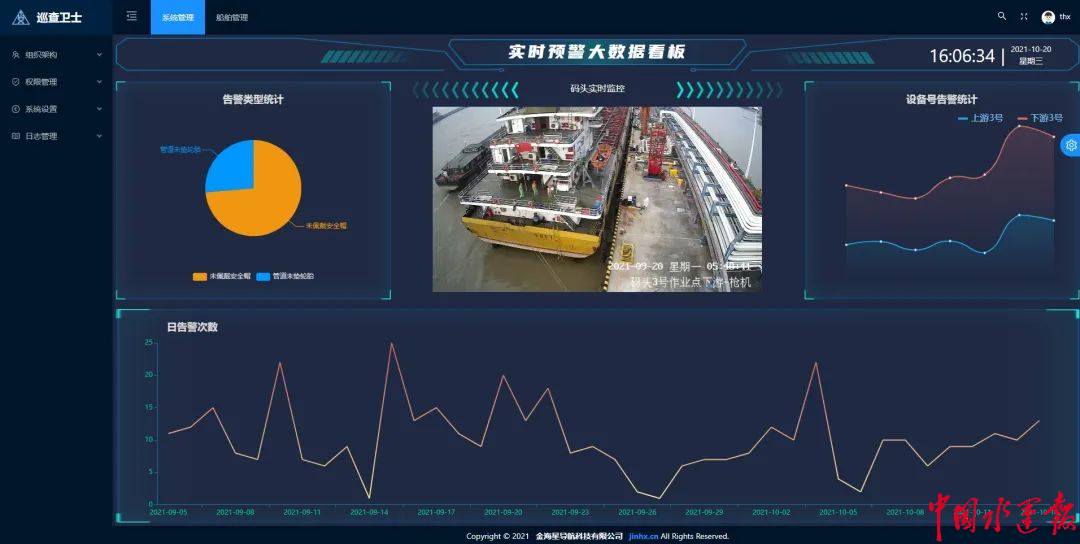Click the 巡查卫士 triangle logo icon
The width and height of the screenshot is (1080, 544).
[x=21, y=17]
